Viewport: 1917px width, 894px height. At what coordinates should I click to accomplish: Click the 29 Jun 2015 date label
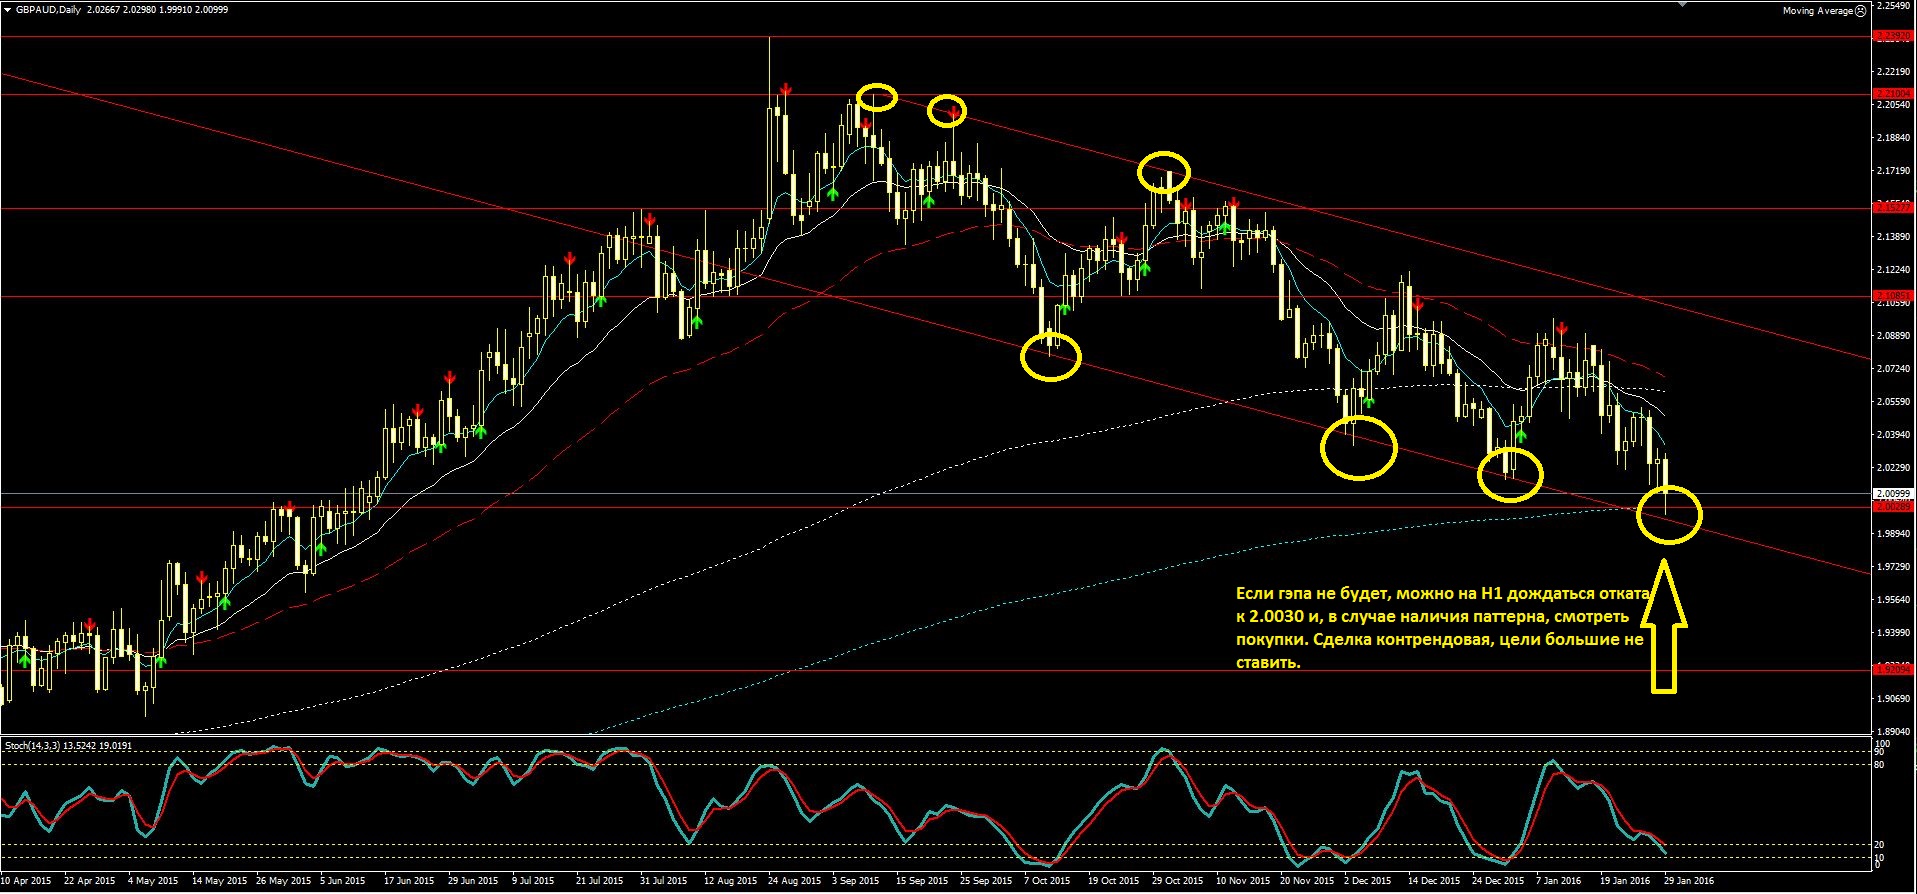473,881
